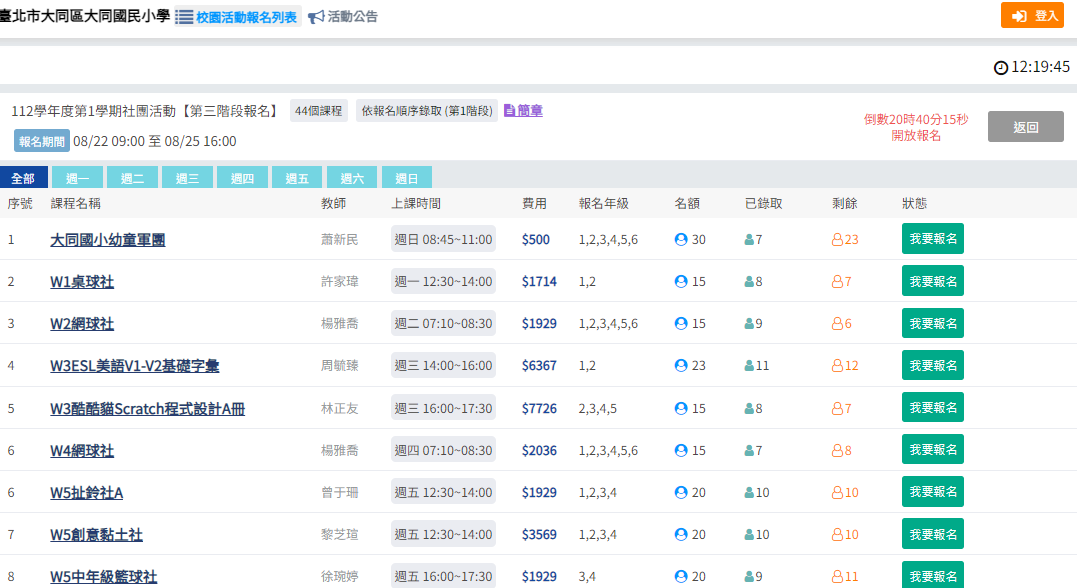
Task: Switch to the 週一 tab
Action: click(77, 179)
